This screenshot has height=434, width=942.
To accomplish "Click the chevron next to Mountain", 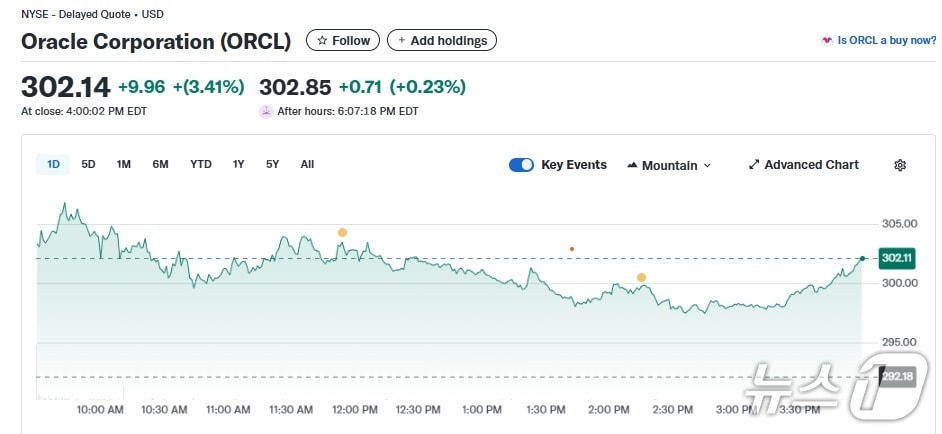I will (x=708, y=165).
